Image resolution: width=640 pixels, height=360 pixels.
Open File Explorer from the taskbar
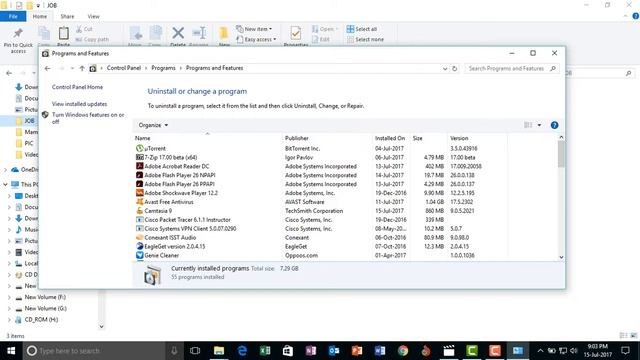[219, 351]
